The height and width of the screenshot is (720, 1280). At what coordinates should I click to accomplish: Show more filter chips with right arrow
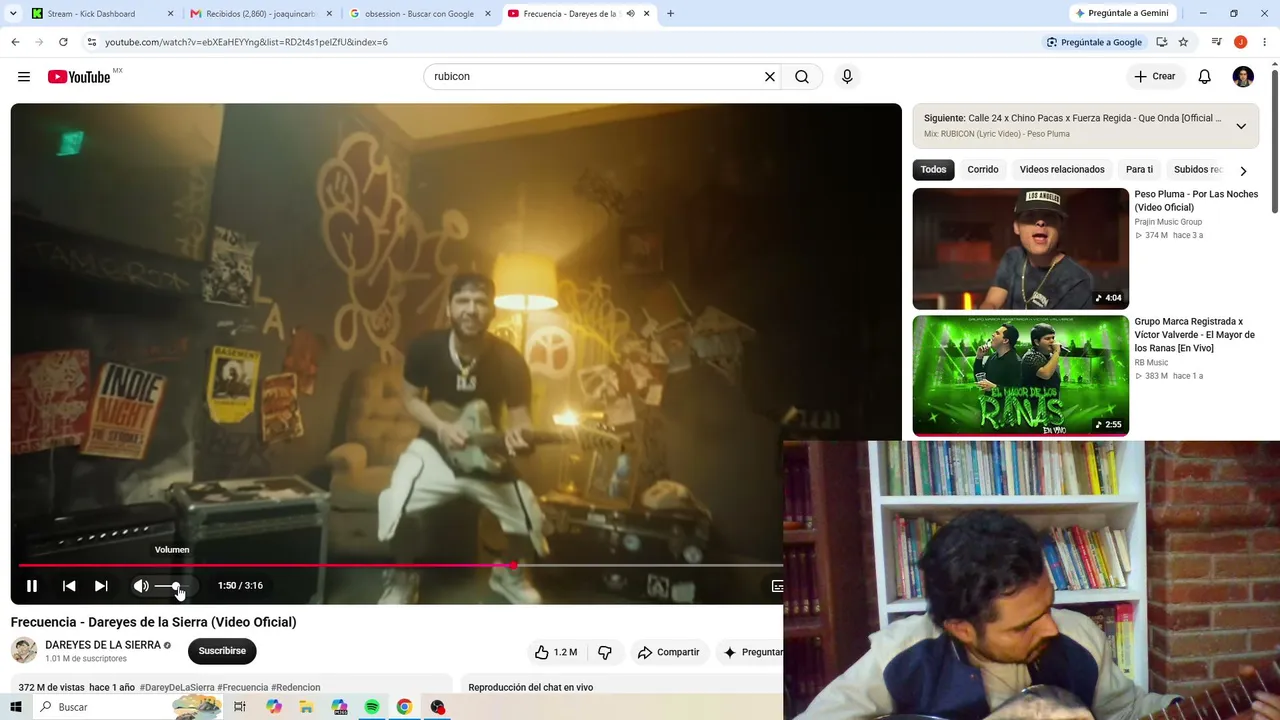(x=1243, y=171)
